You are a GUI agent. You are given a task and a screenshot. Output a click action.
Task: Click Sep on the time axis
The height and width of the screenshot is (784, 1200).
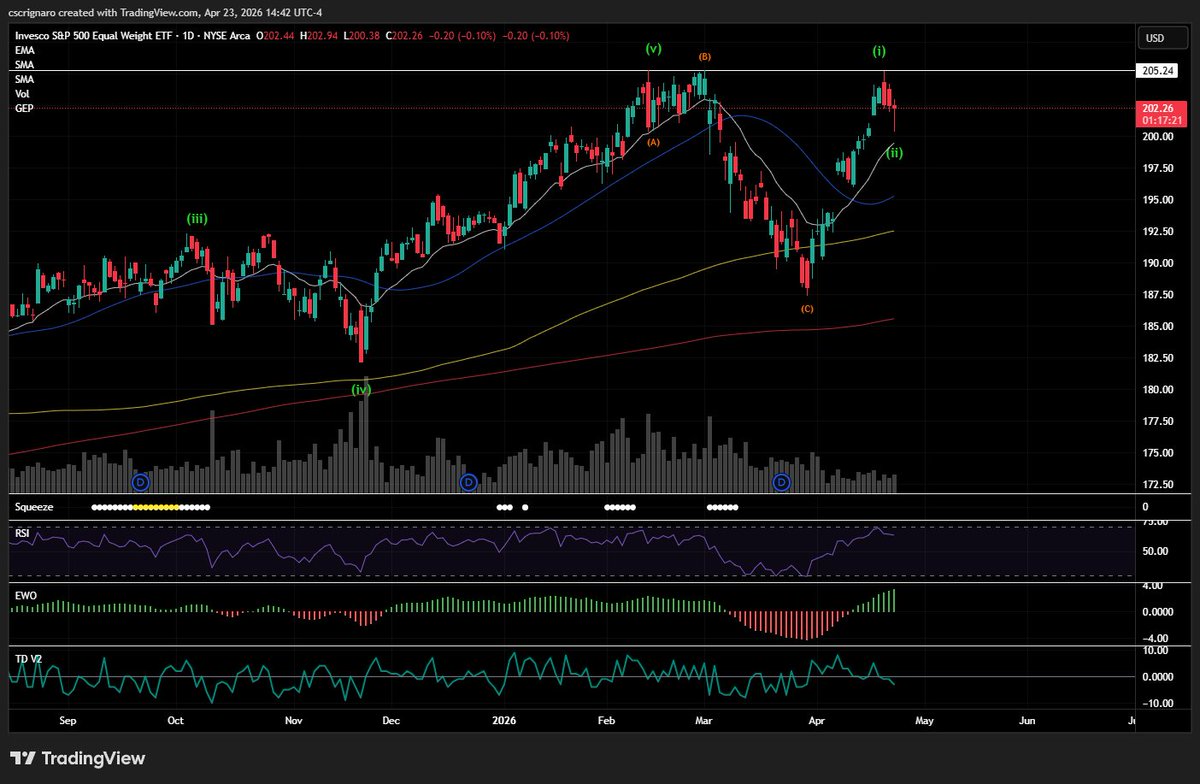(x=68, y=719)
